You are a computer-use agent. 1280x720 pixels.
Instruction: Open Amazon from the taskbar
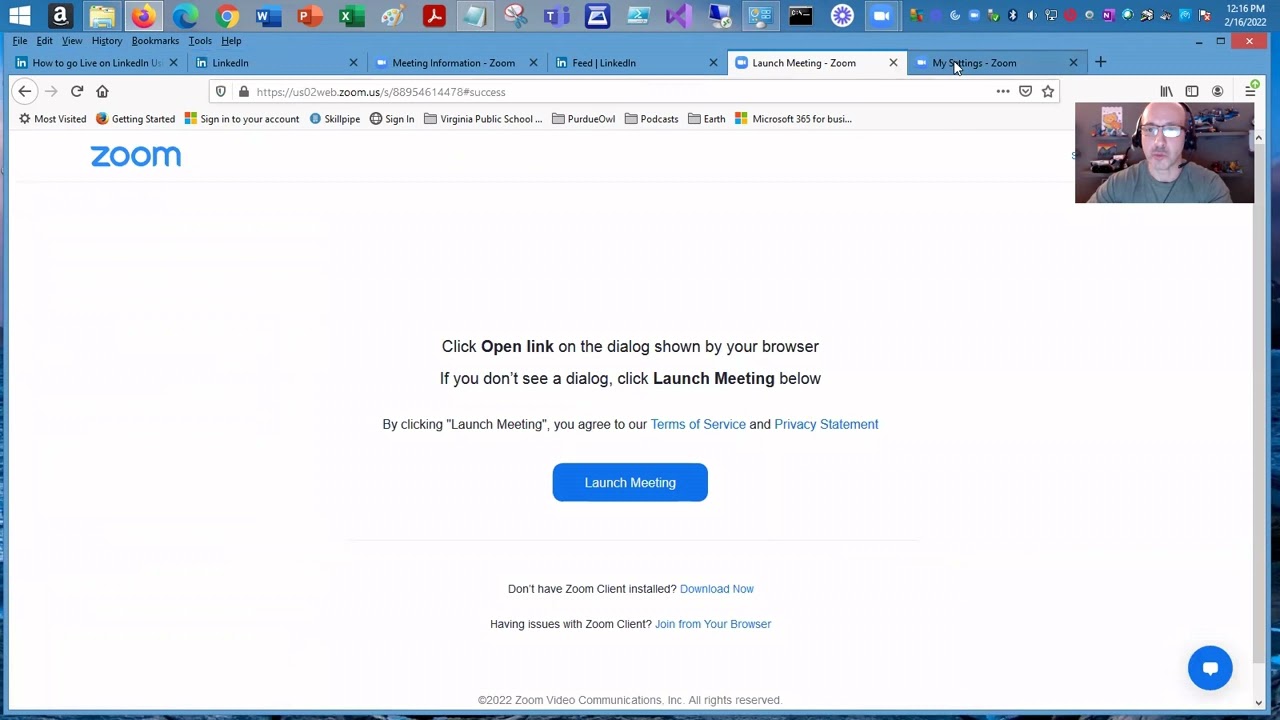pyautogui.click(x=60, y=16)
